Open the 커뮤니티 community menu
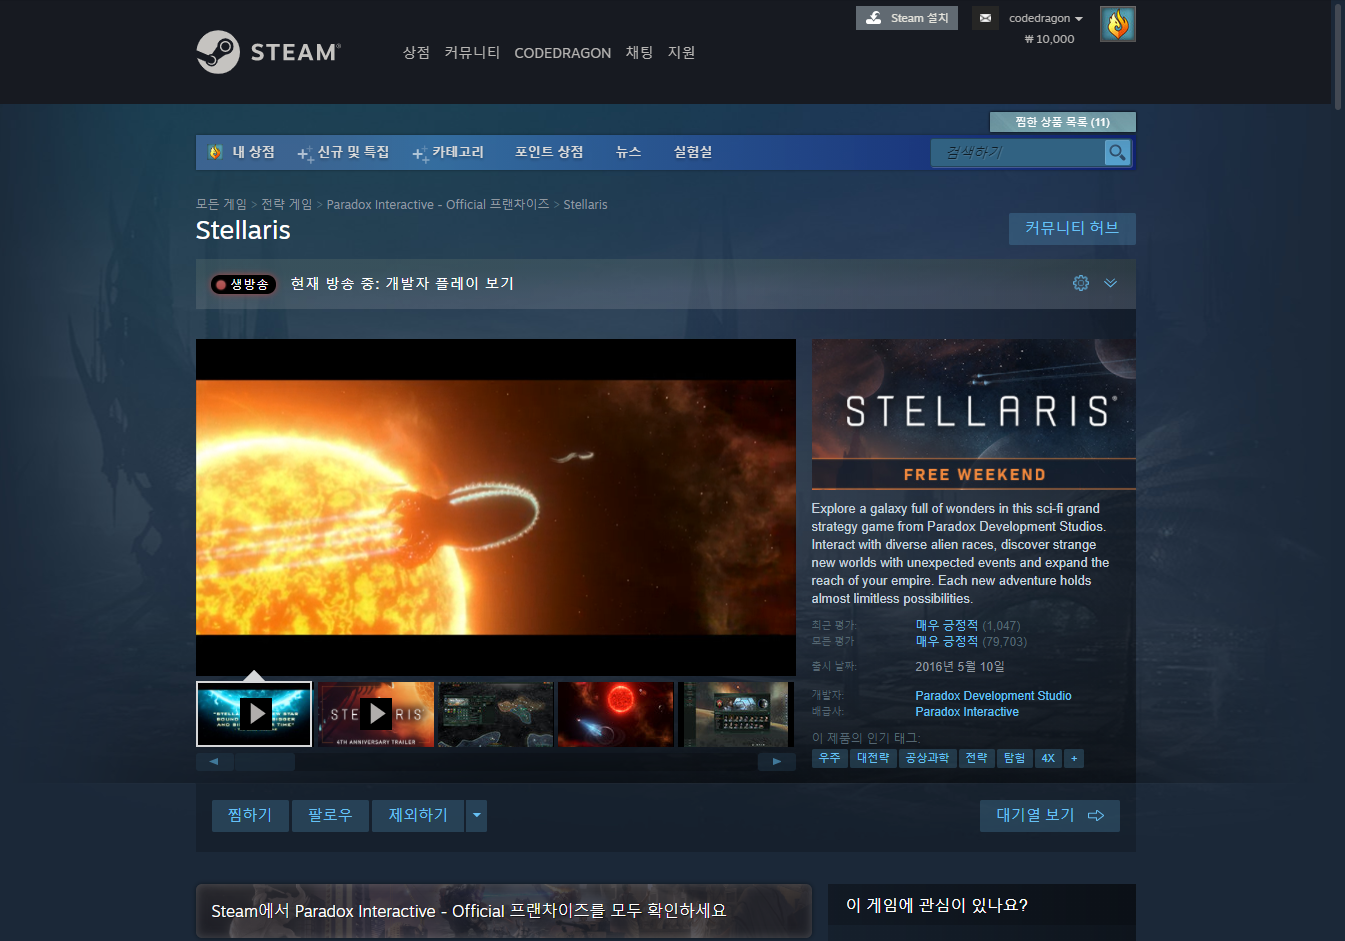This screenshot has height=941, width=1345. [472, 52]
